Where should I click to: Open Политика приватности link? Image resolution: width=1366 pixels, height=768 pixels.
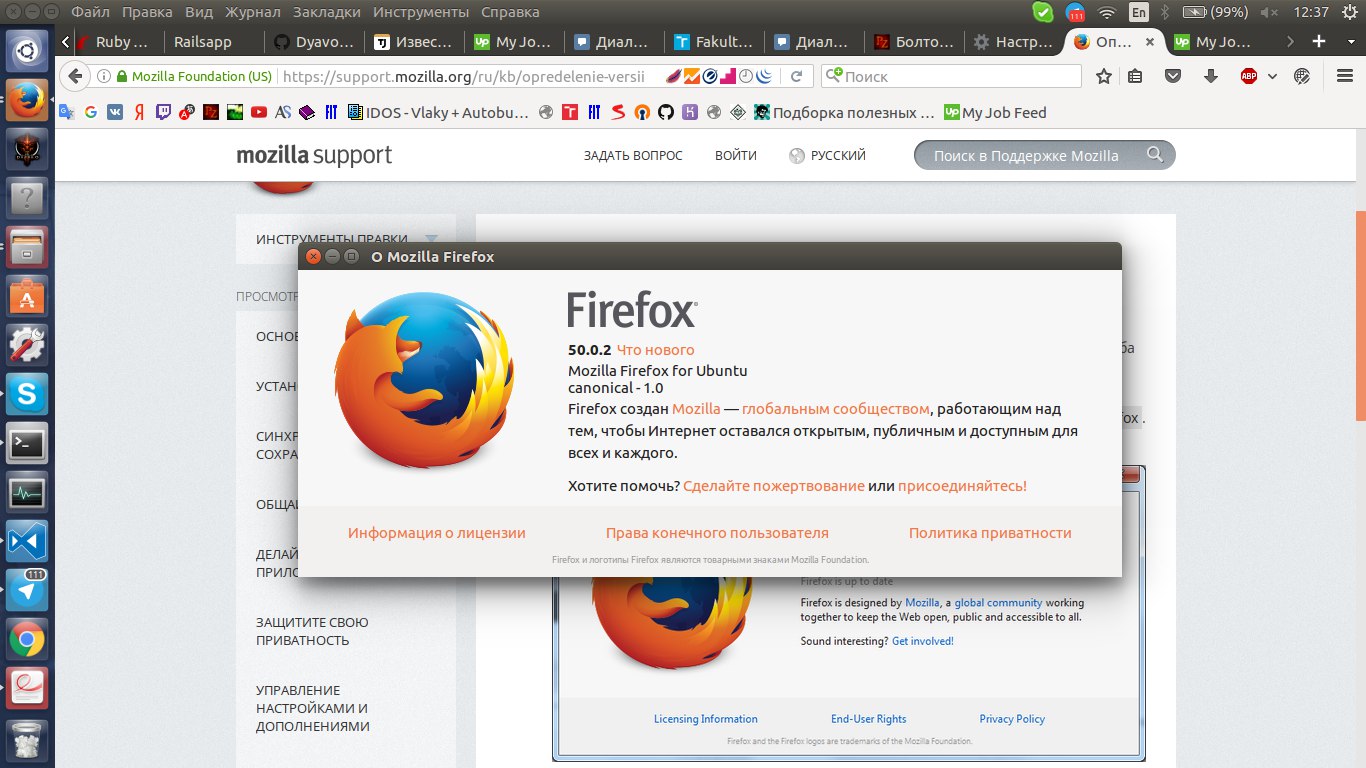pyautogui.click(x=990, y=533)
